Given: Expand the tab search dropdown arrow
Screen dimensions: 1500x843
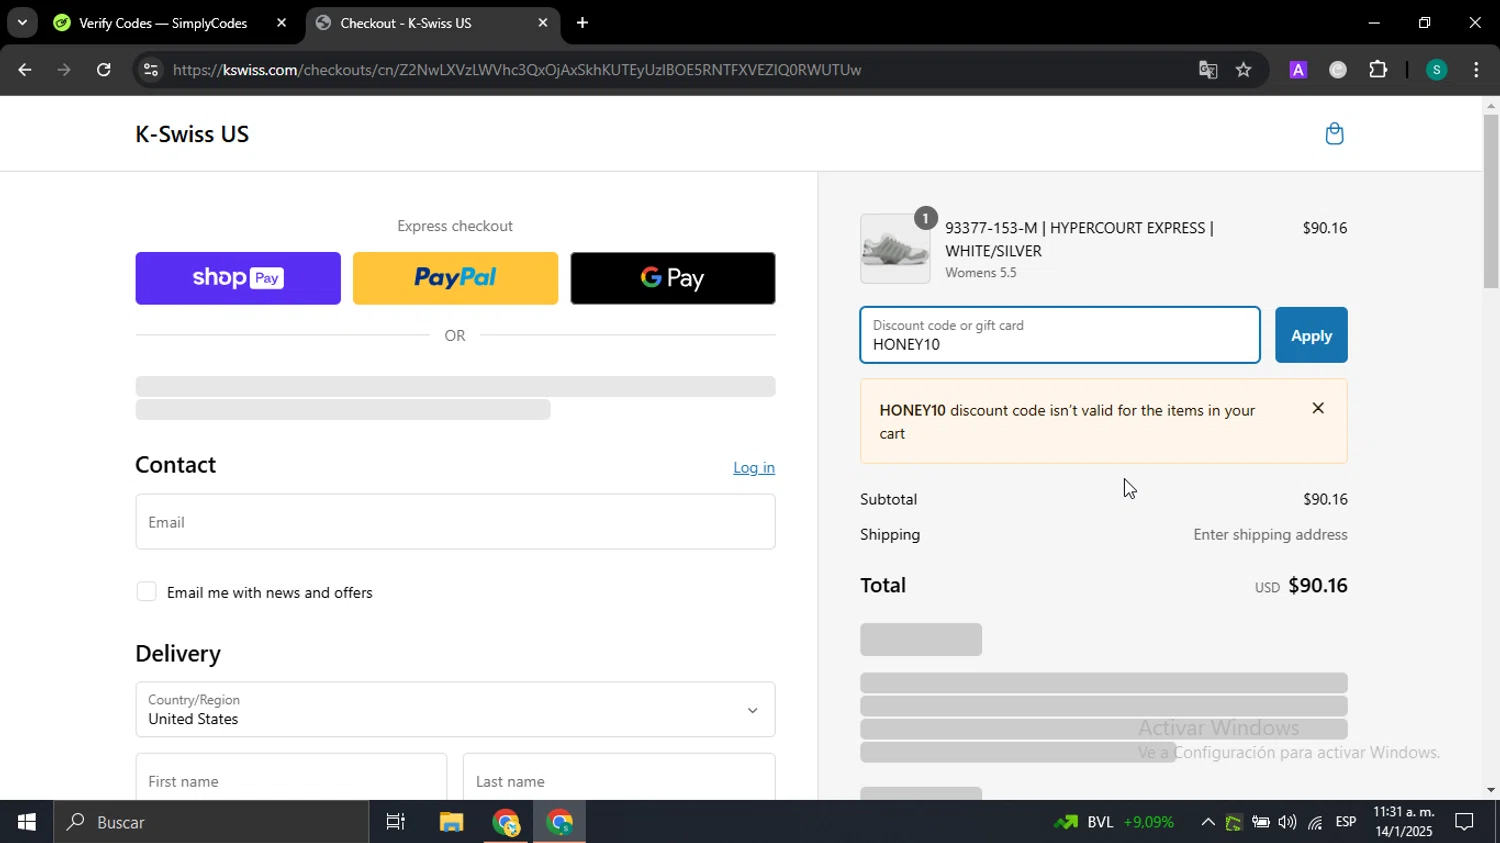Looking at the screenshot, I should point(22,23).
